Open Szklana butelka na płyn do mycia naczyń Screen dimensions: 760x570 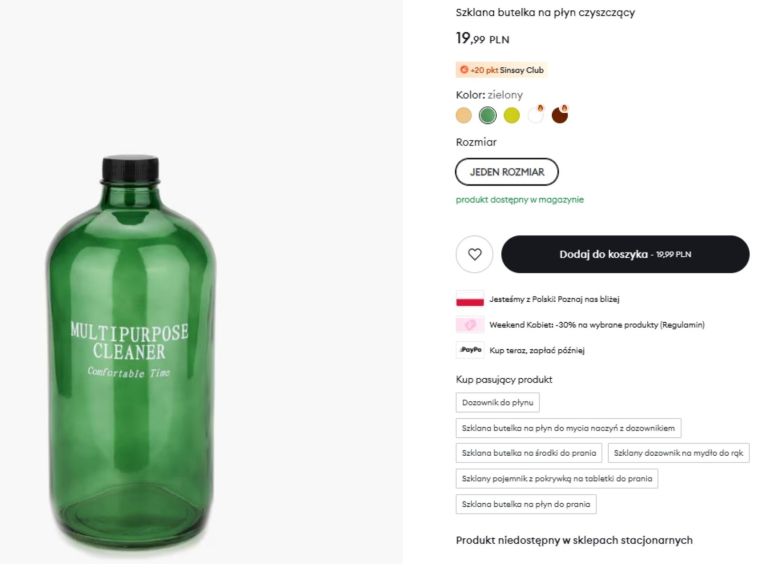568,428
